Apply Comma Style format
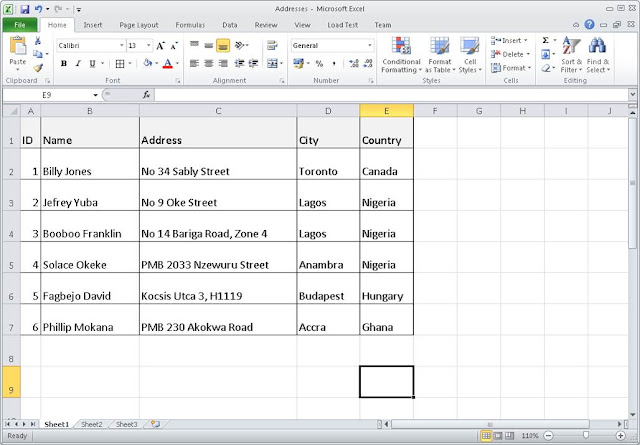The width and height of the screenshot is (640, 445). [334, 63]
